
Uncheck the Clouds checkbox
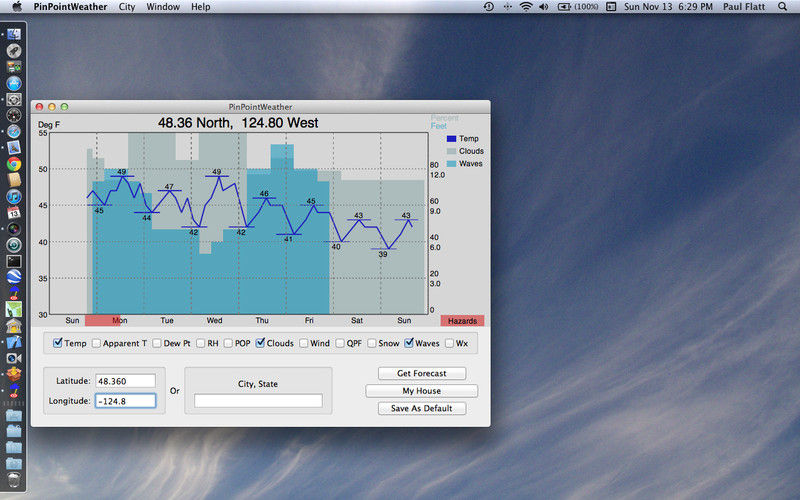point(260,343)
